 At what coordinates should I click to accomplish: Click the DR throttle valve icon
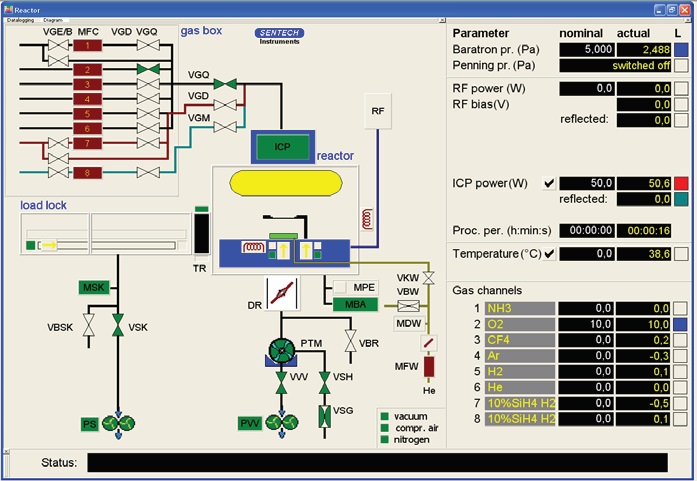click(282, 293)
